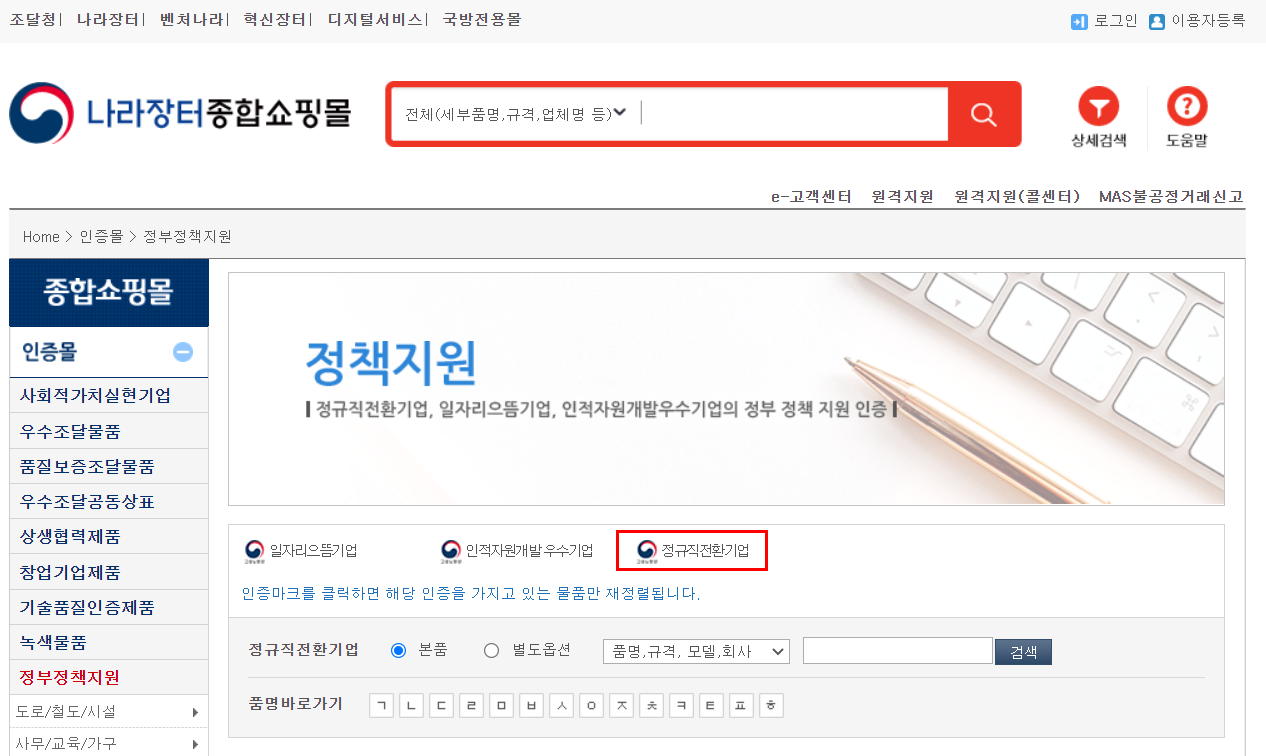Go to 국방전용몰 top link
Image resolution: width=1266 pixels, height=756 pixels.
tap(482, 19)
